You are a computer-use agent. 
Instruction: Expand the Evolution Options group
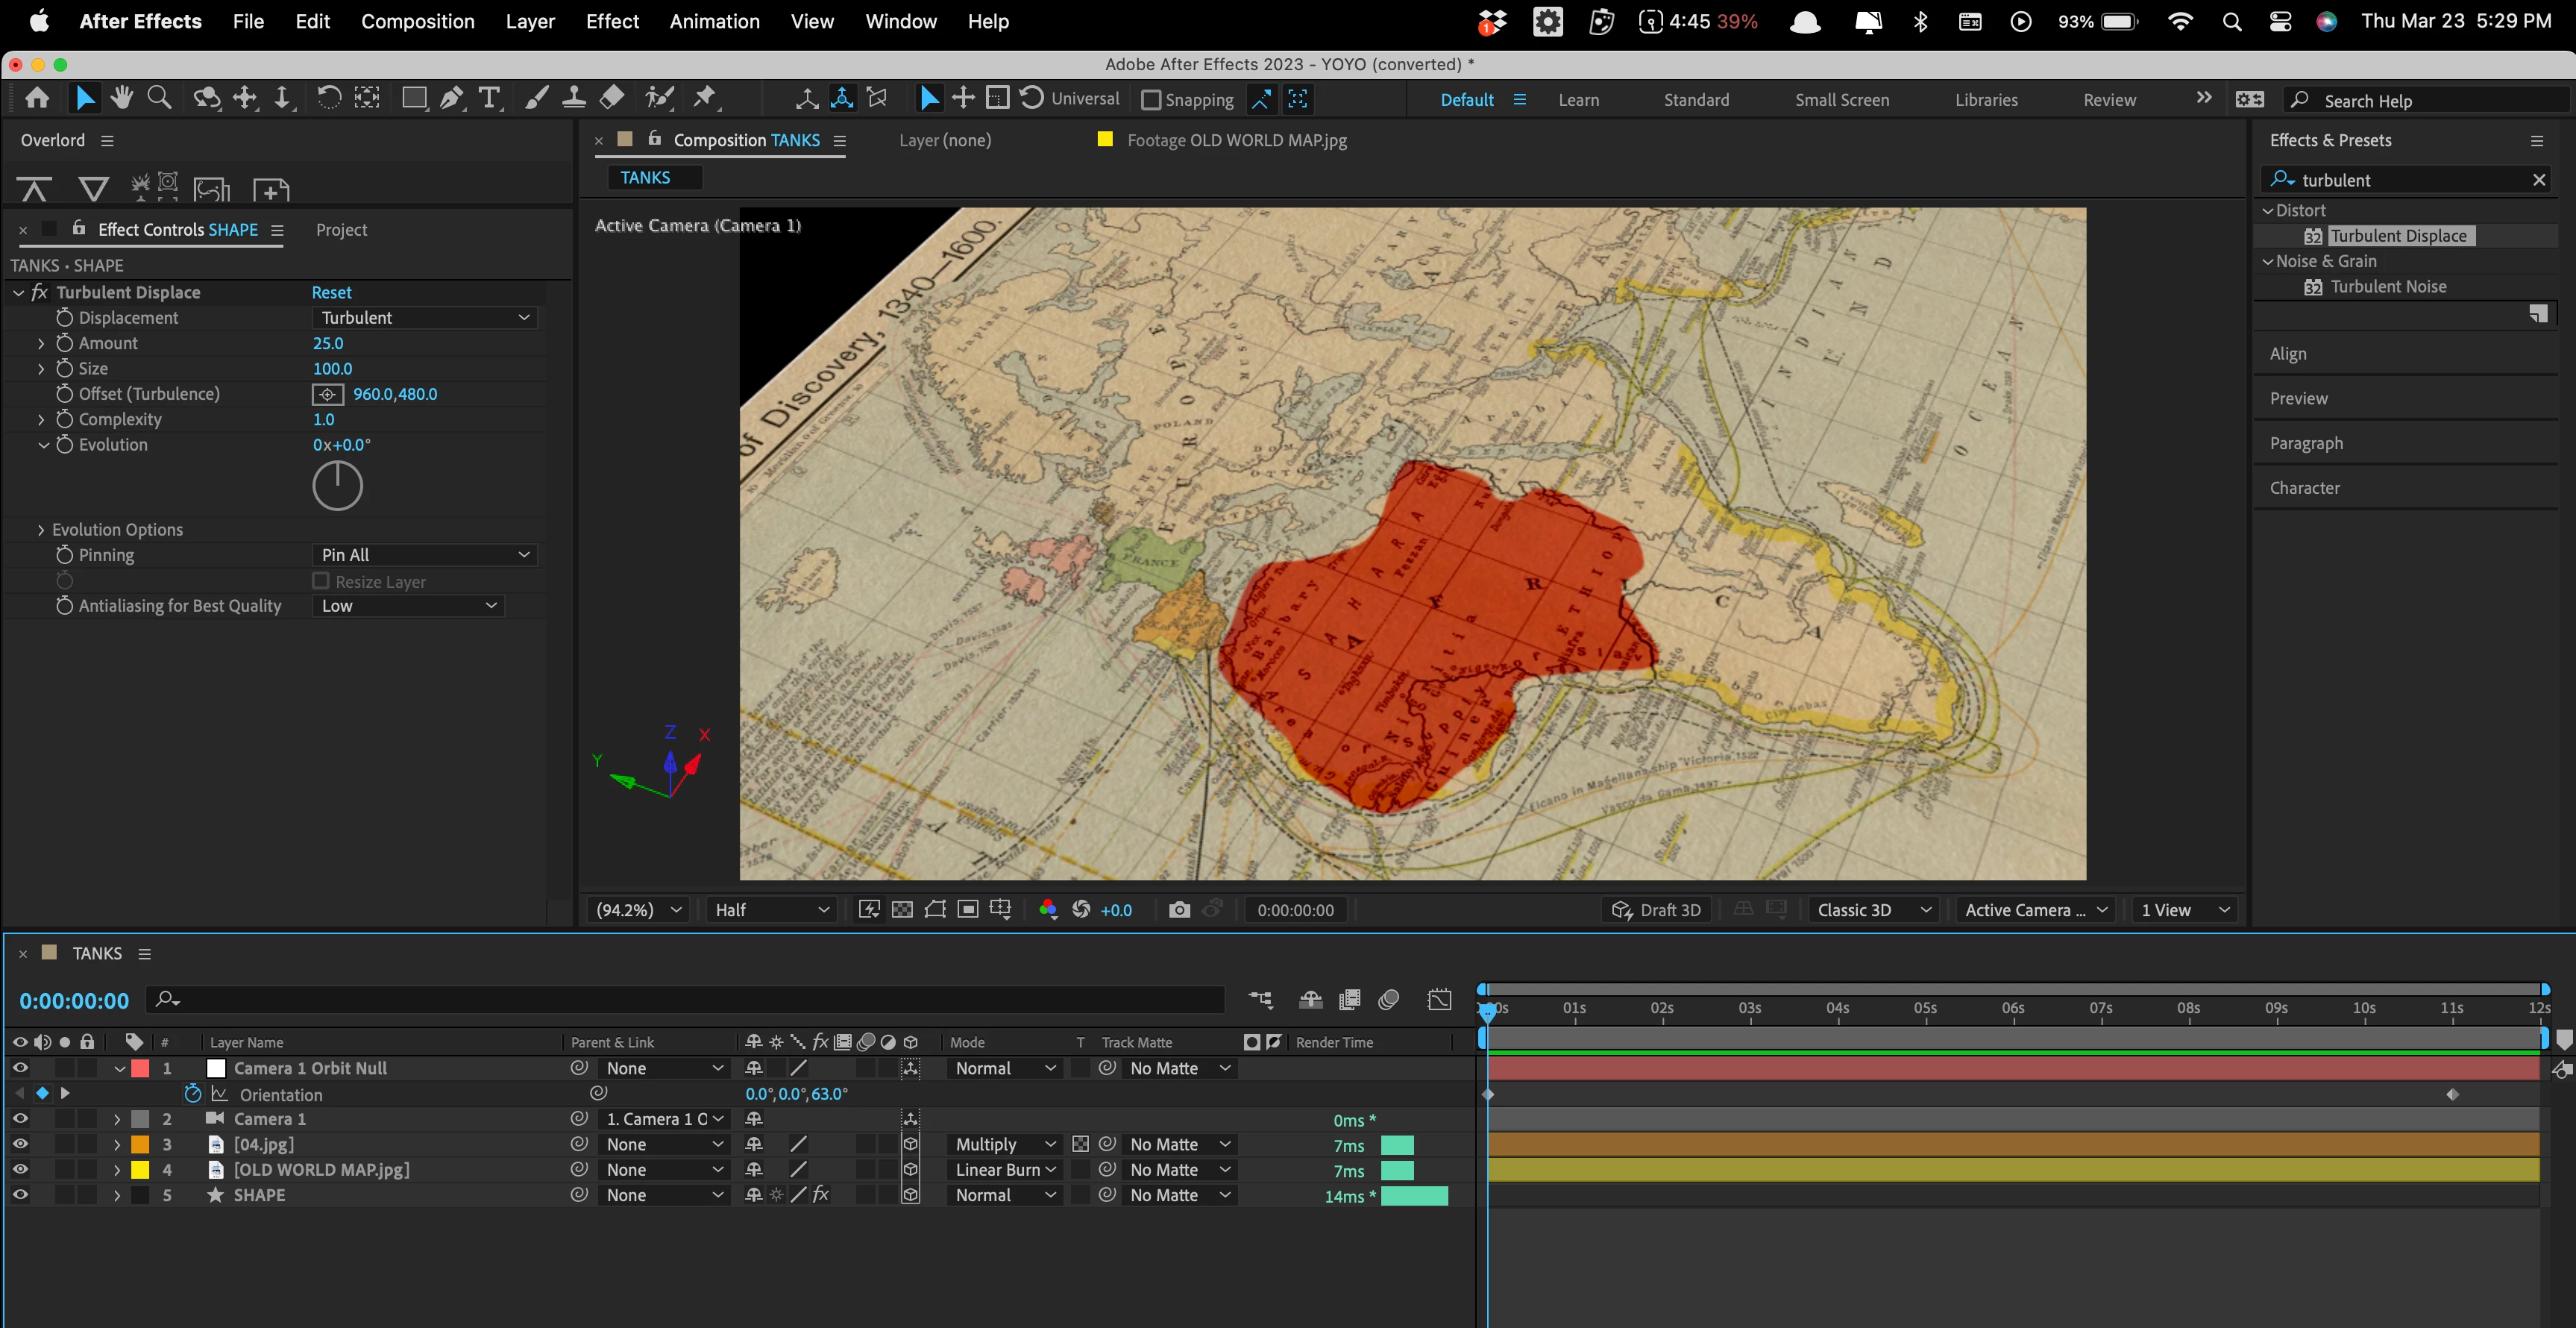point(41,530)
